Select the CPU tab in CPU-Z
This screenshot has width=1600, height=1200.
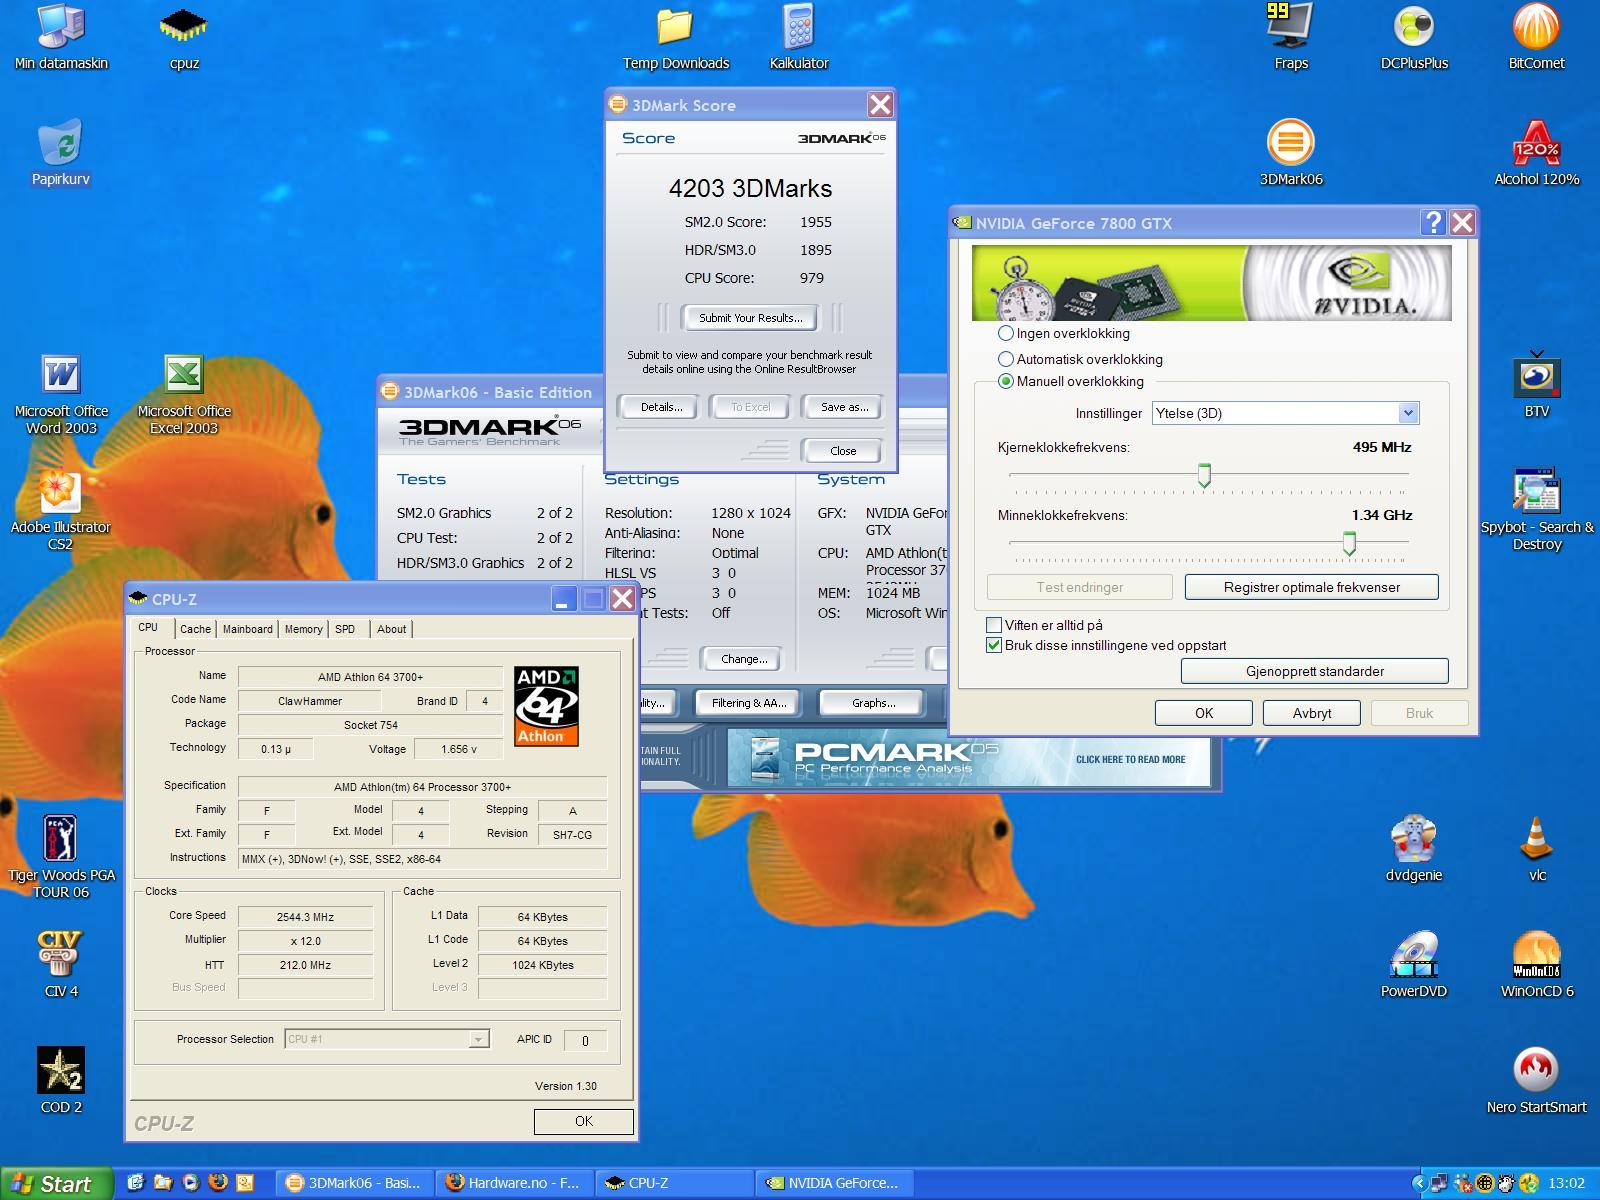tap(148, 627)
